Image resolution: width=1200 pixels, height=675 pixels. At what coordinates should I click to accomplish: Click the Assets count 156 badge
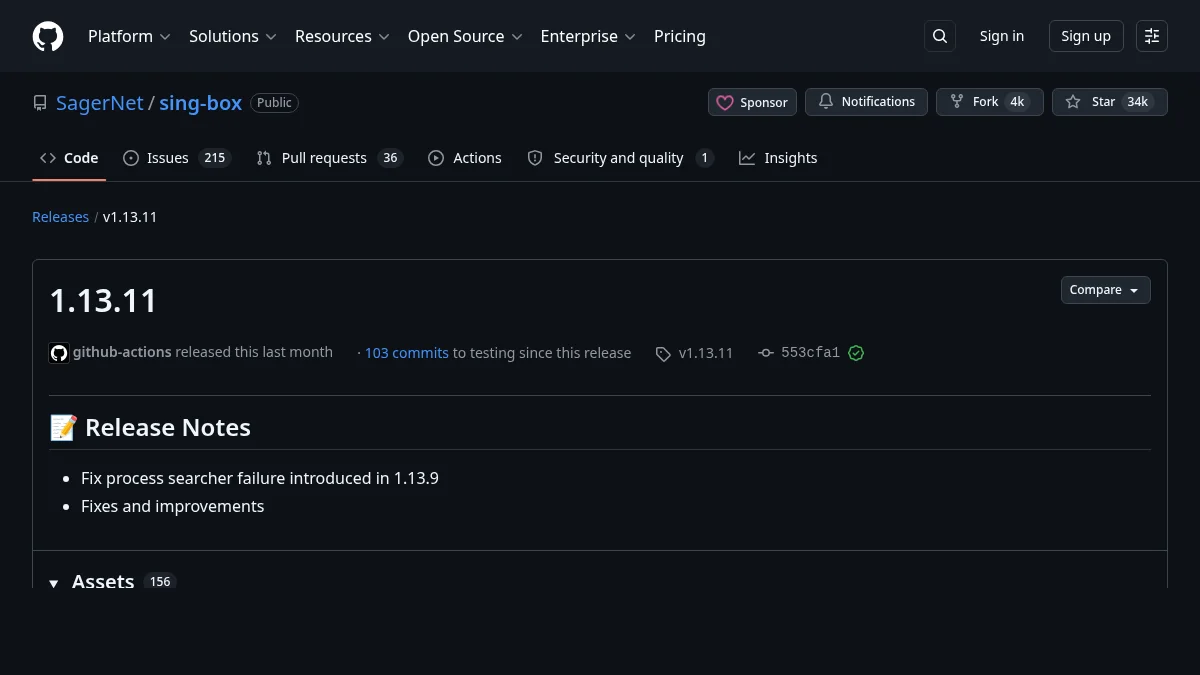click(160, 582)
